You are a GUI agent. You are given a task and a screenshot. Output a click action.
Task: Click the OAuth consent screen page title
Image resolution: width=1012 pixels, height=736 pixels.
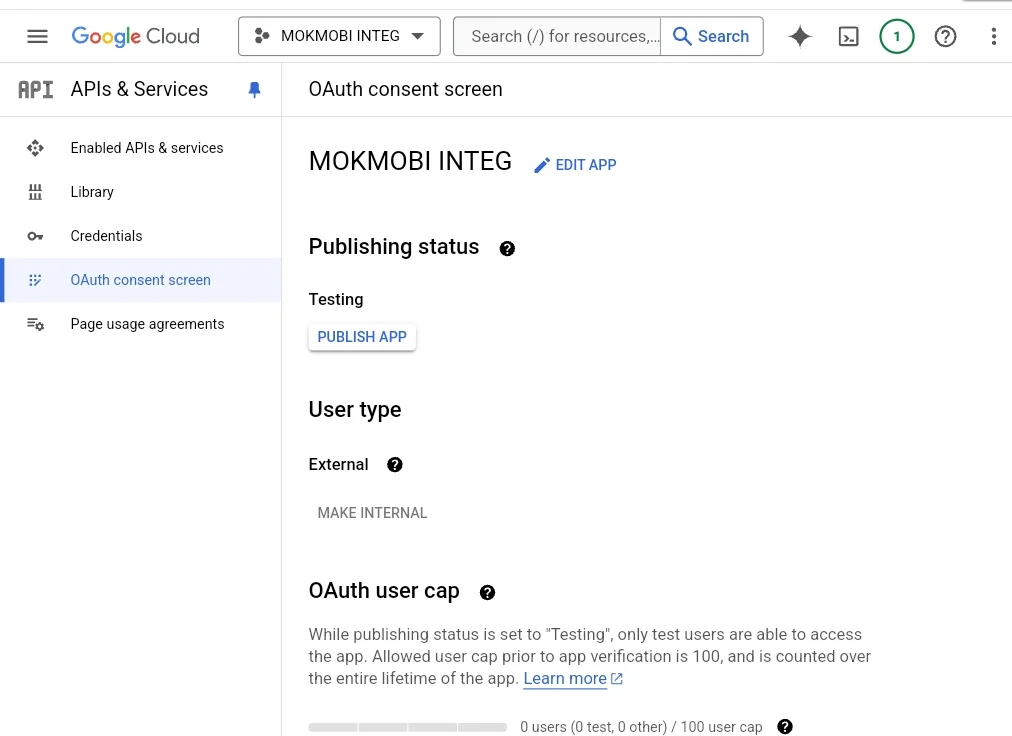[x=405, y=89]
